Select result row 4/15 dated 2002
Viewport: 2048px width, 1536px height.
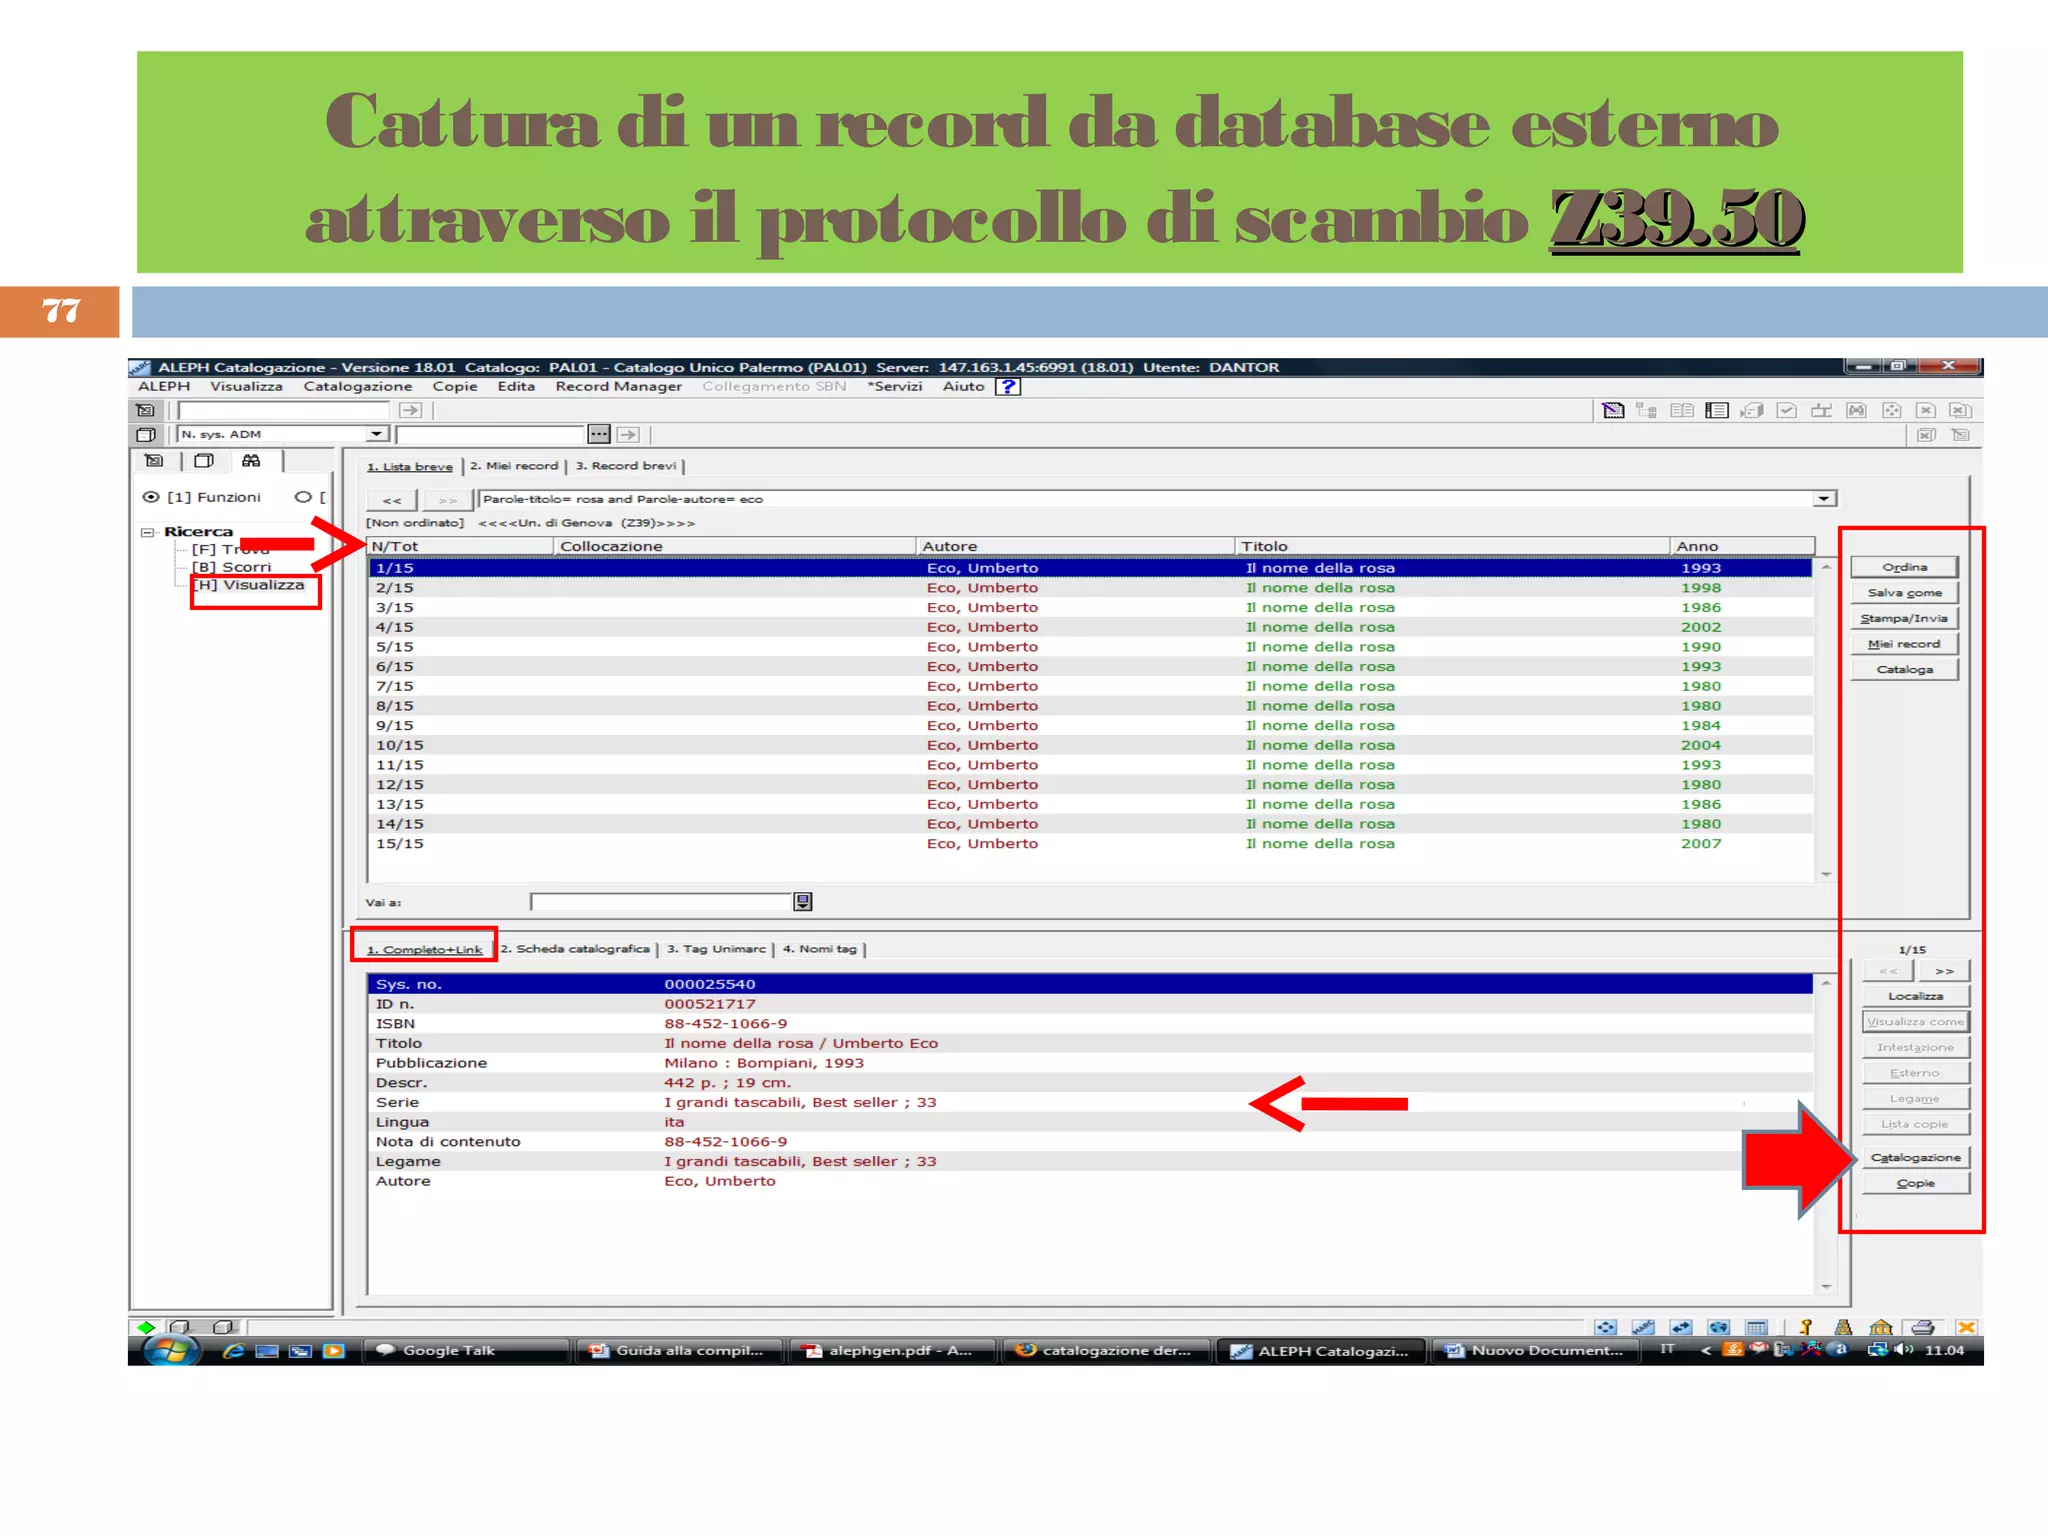1090,627
